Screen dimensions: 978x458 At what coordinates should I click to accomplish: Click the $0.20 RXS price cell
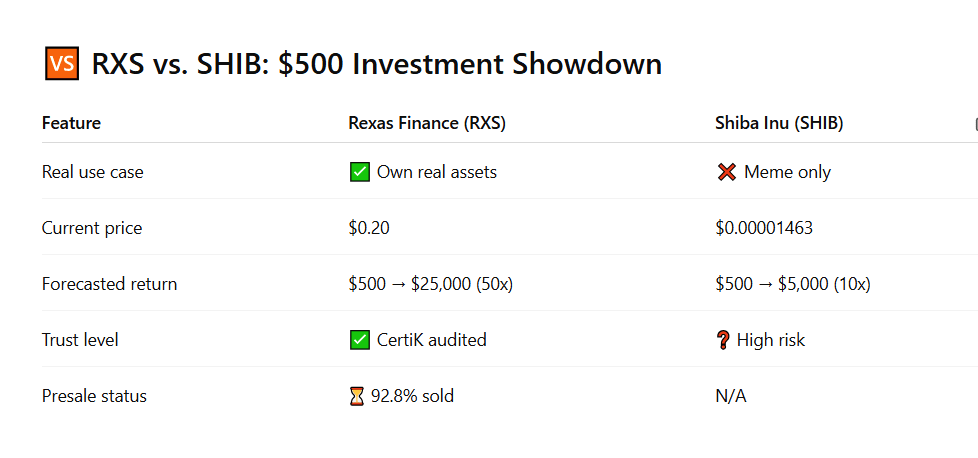(369, 228)
